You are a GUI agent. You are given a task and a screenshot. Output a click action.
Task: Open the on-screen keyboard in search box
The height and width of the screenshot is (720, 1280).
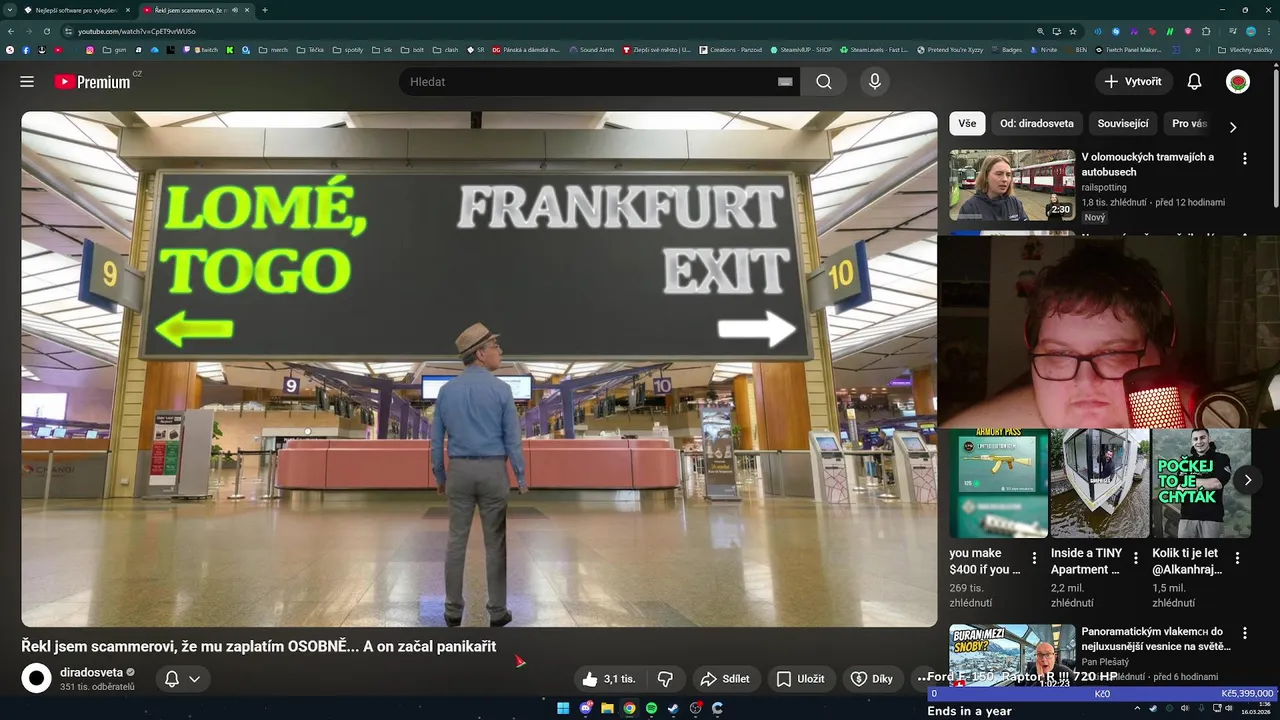pos(785,82)
